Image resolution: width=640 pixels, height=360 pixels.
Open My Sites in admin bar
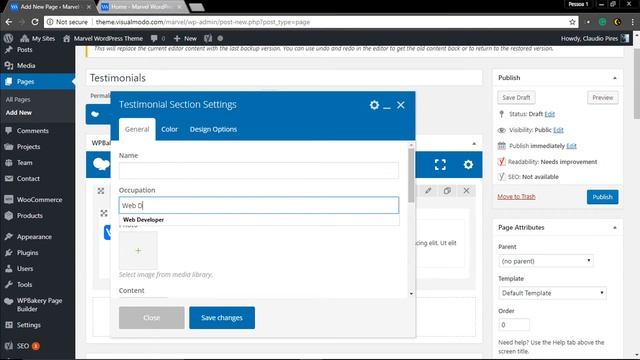pos(38,38)
